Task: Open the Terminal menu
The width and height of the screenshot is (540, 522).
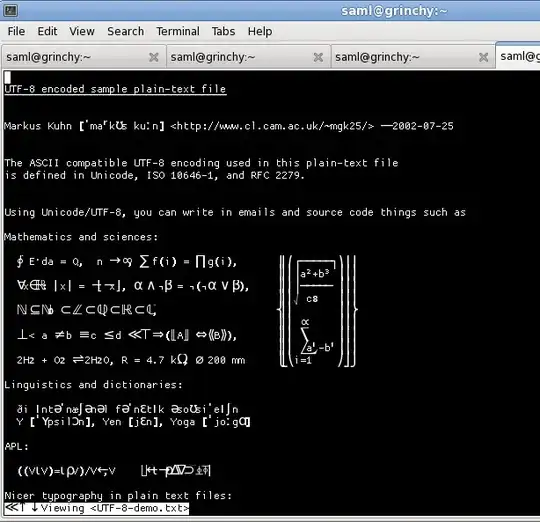Action: [x=178, y=31]
